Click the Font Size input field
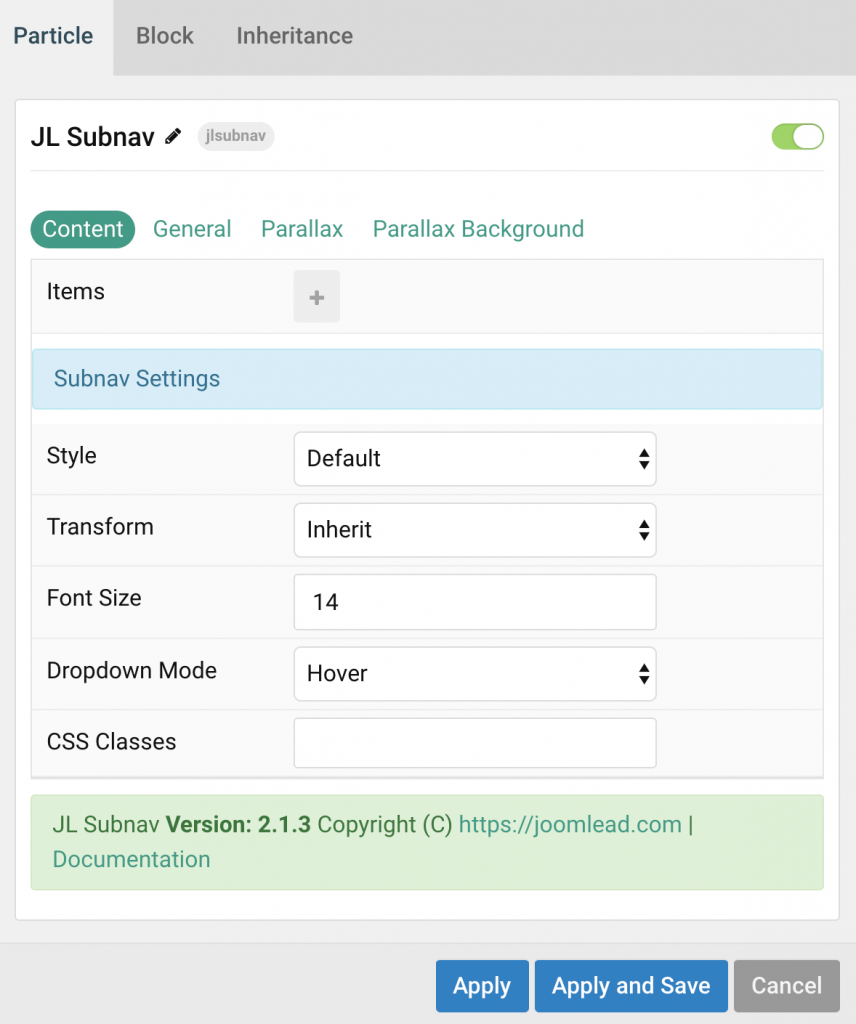This screenshot has width=856, height=1024. pyautogui.click(x=474, y=602)
